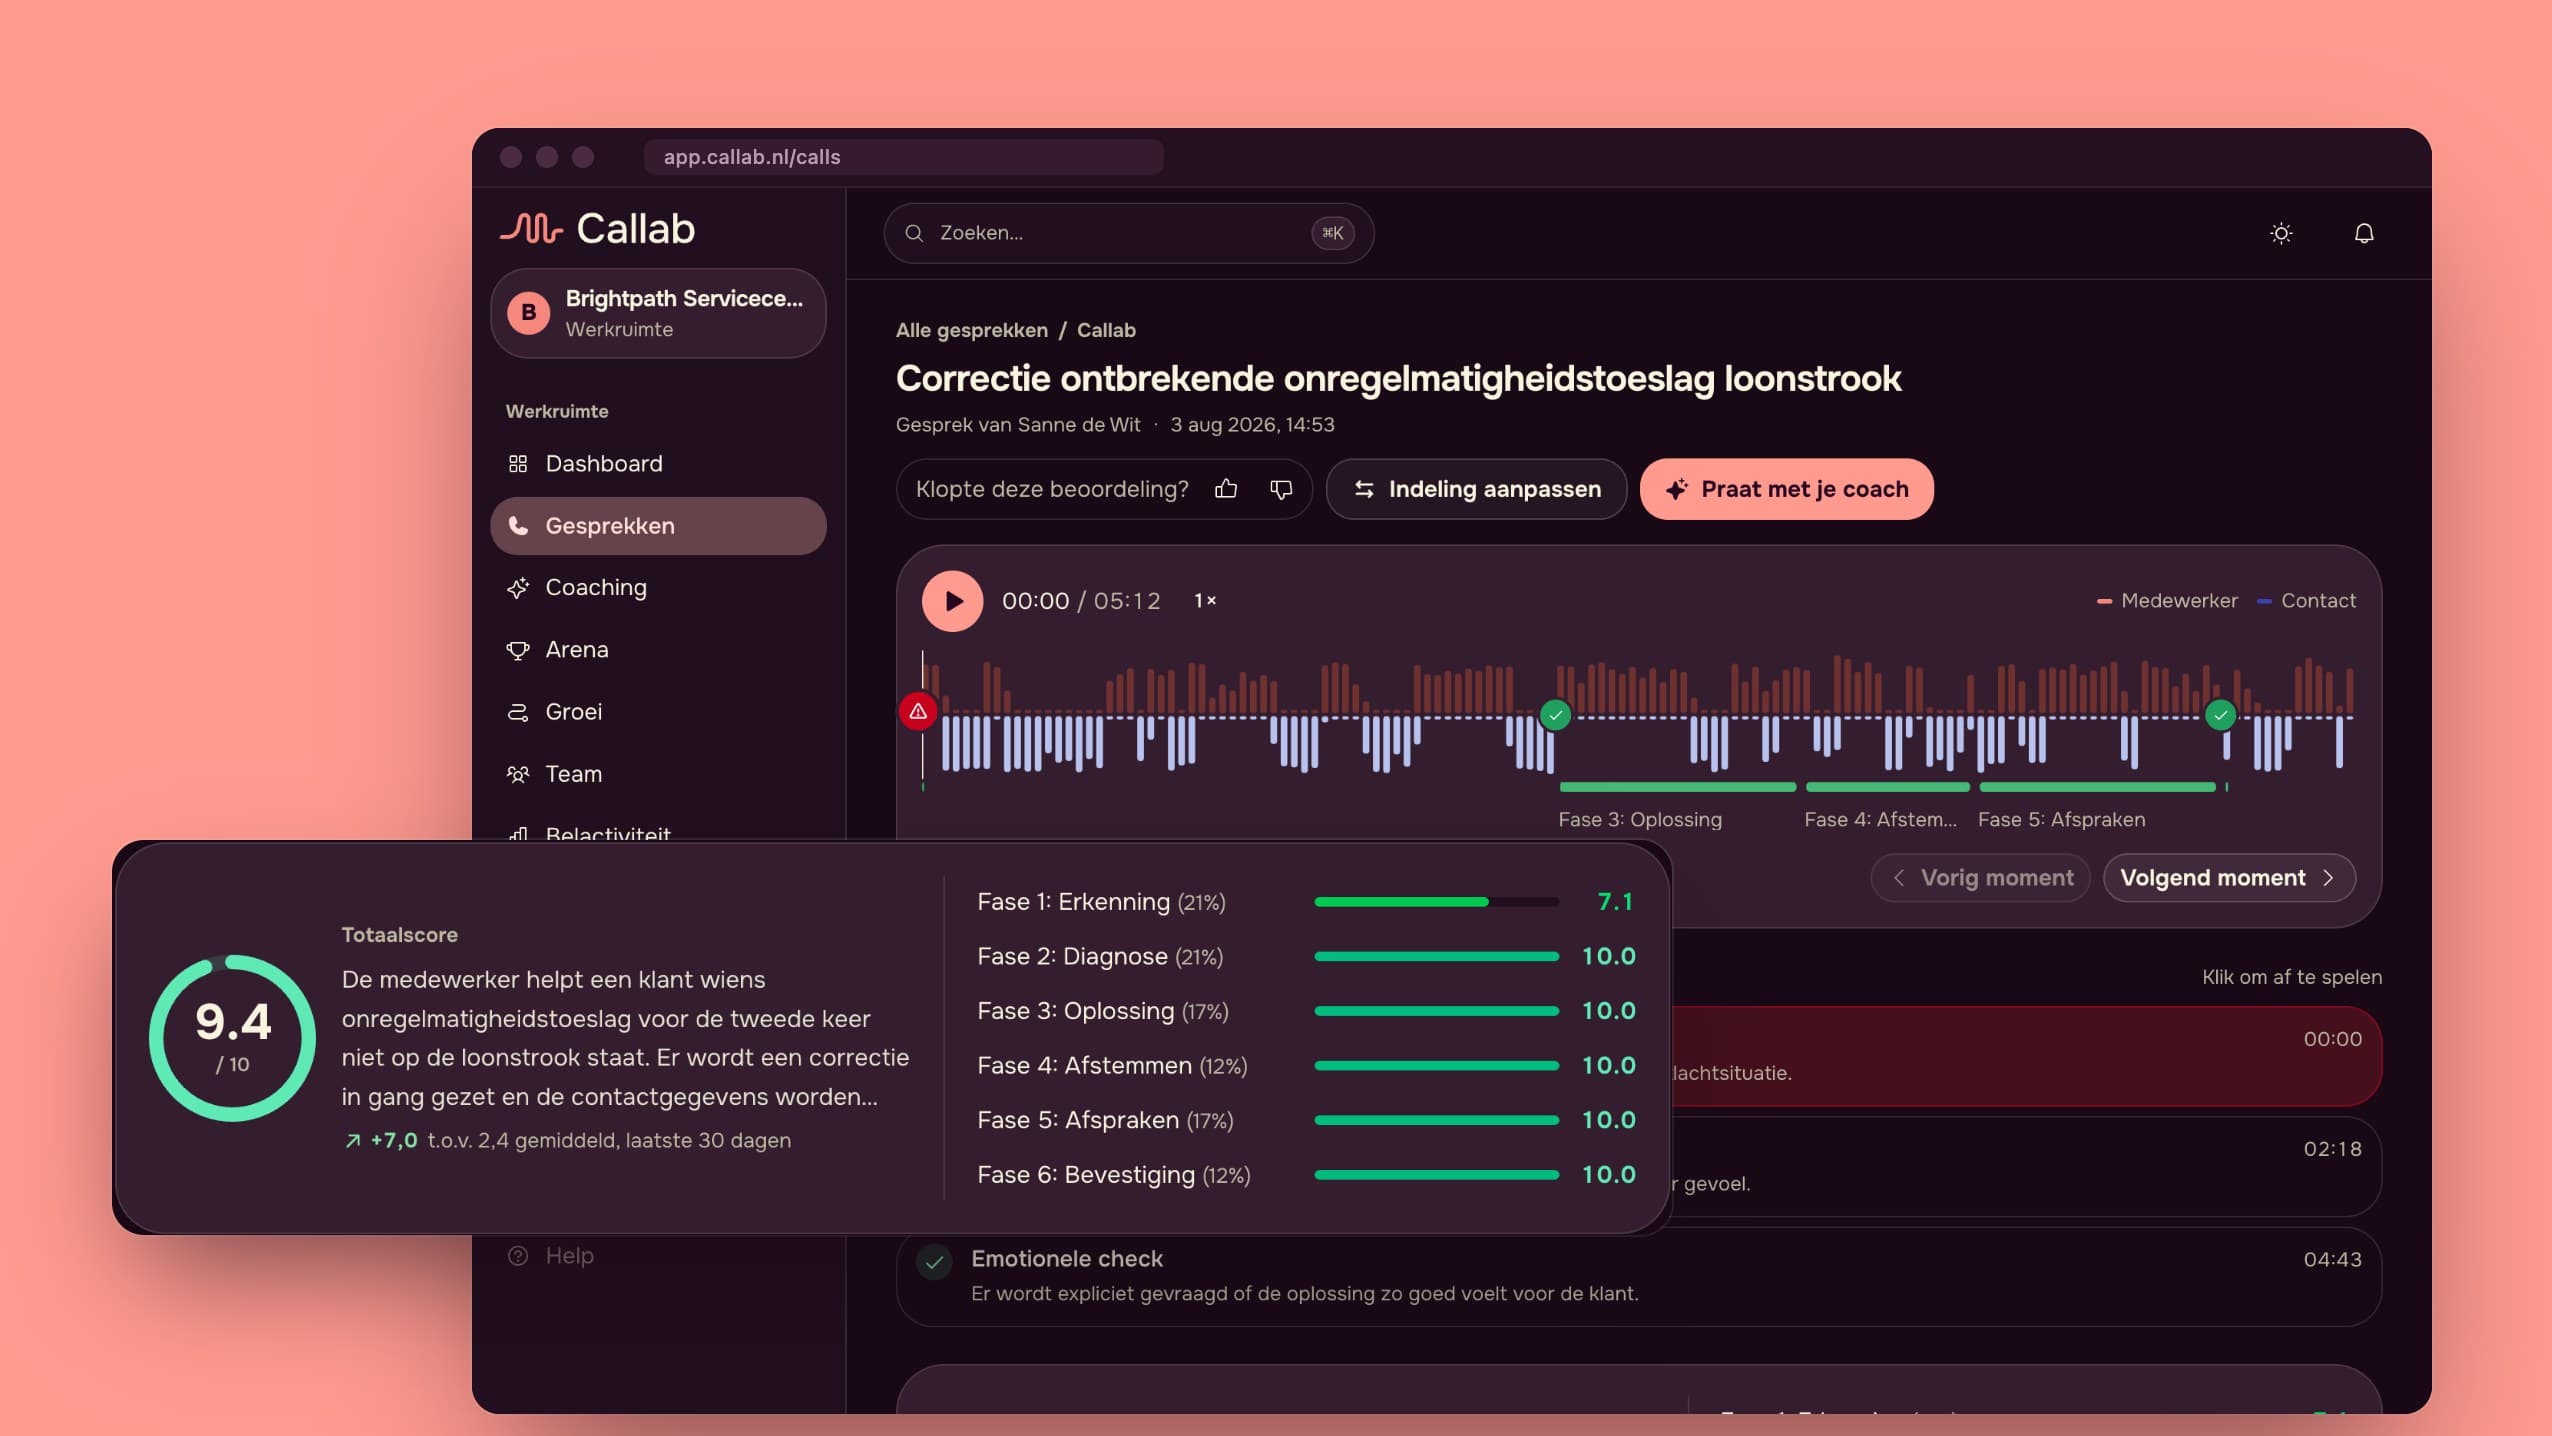Image resolution: width=2552 pixels, height=1436 pixels.
Task: Open Dashboard in the sidebar
Action: pos(658,464)
